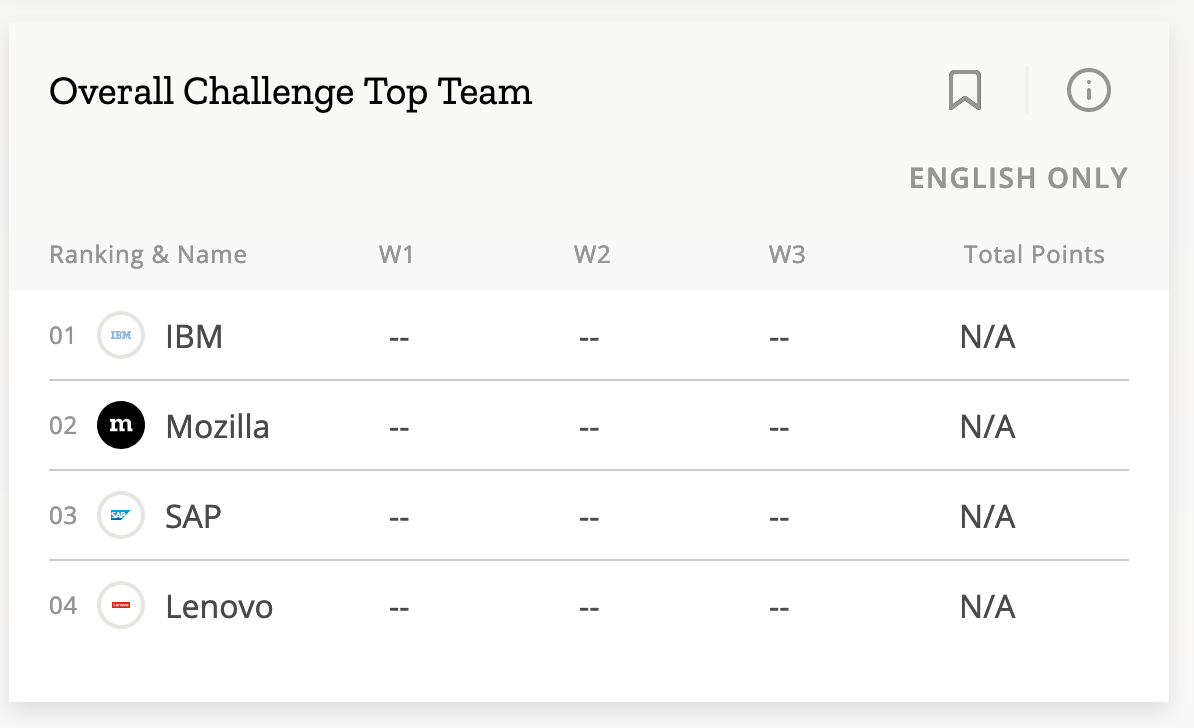Click the Lenovo team name
This screenshot has width=1194, height=728.
(219, 605)
